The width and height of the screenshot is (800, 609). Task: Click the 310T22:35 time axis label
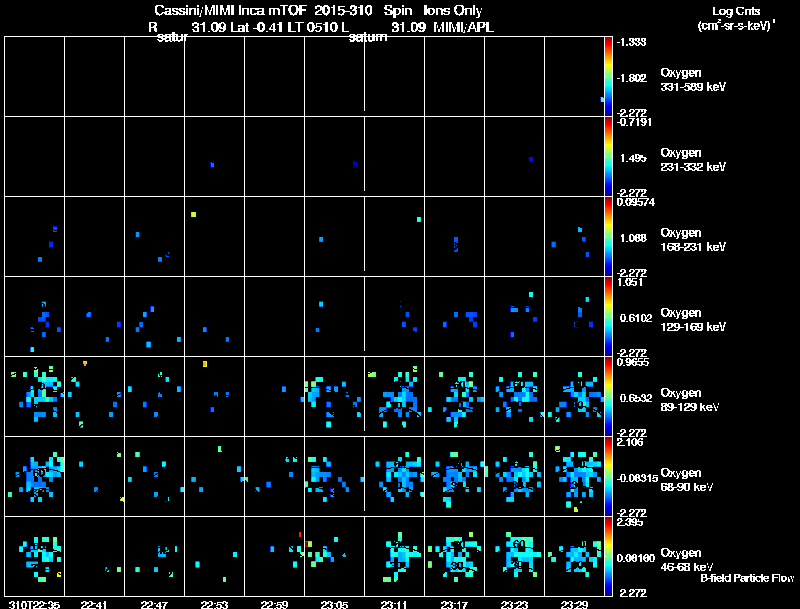[x=34, y=604]
